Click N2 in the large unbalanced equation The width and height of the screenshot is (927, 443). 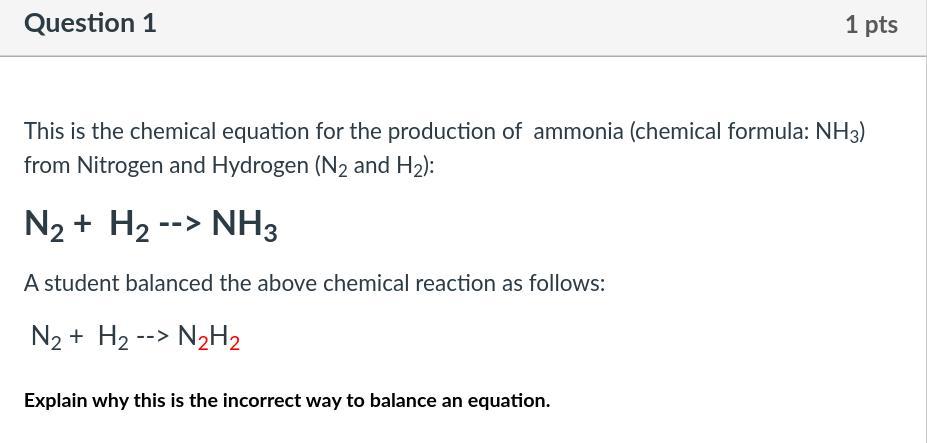pyautogui.click(x=45, y=226)
